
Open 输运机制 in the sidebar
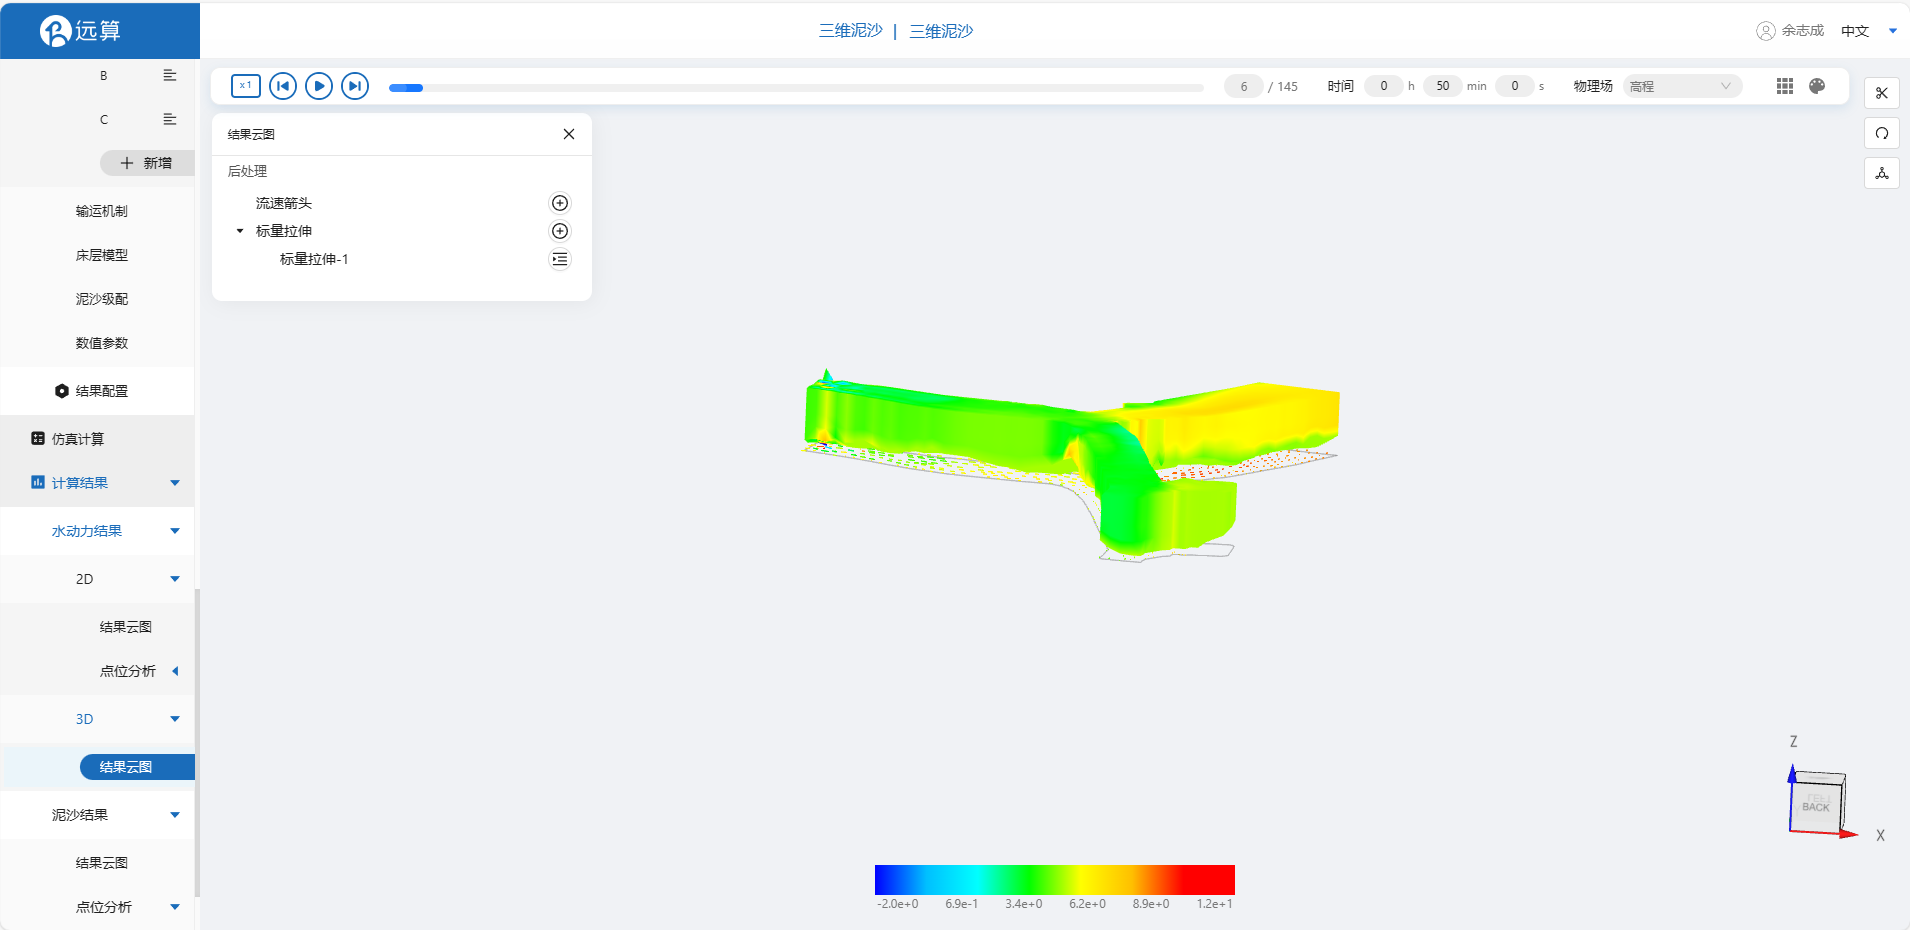tap(101, 211)
